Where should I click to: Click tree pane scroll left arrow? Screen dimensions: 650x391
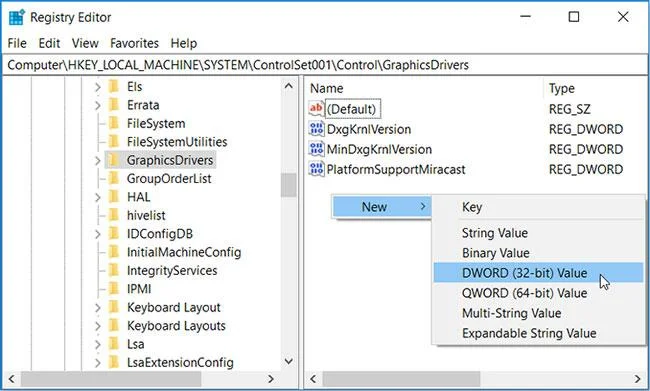click(x=12, y=379)
